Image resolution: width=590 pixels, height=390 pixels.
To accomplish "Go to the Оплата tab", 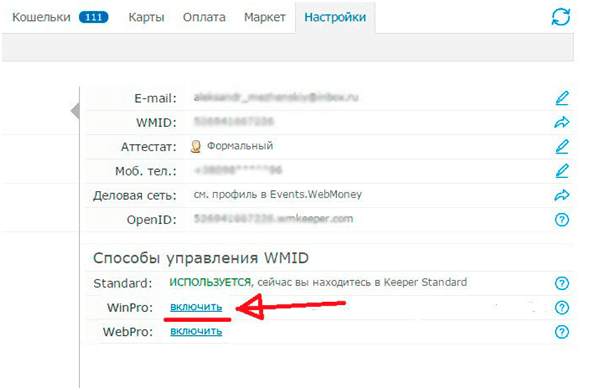I will (204, 17).
